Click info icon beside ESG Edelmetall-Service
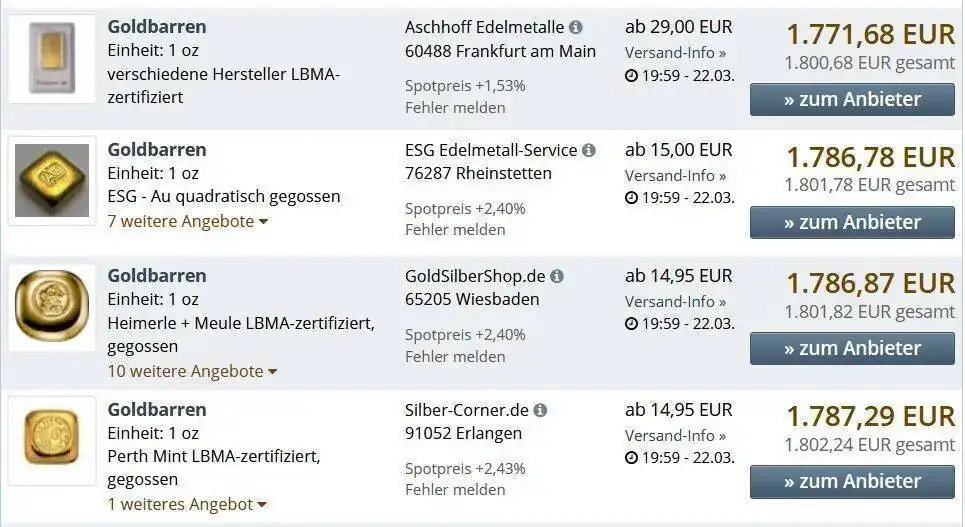The height and width of the screenshot is (527, 965). click(x=589, y=150)
